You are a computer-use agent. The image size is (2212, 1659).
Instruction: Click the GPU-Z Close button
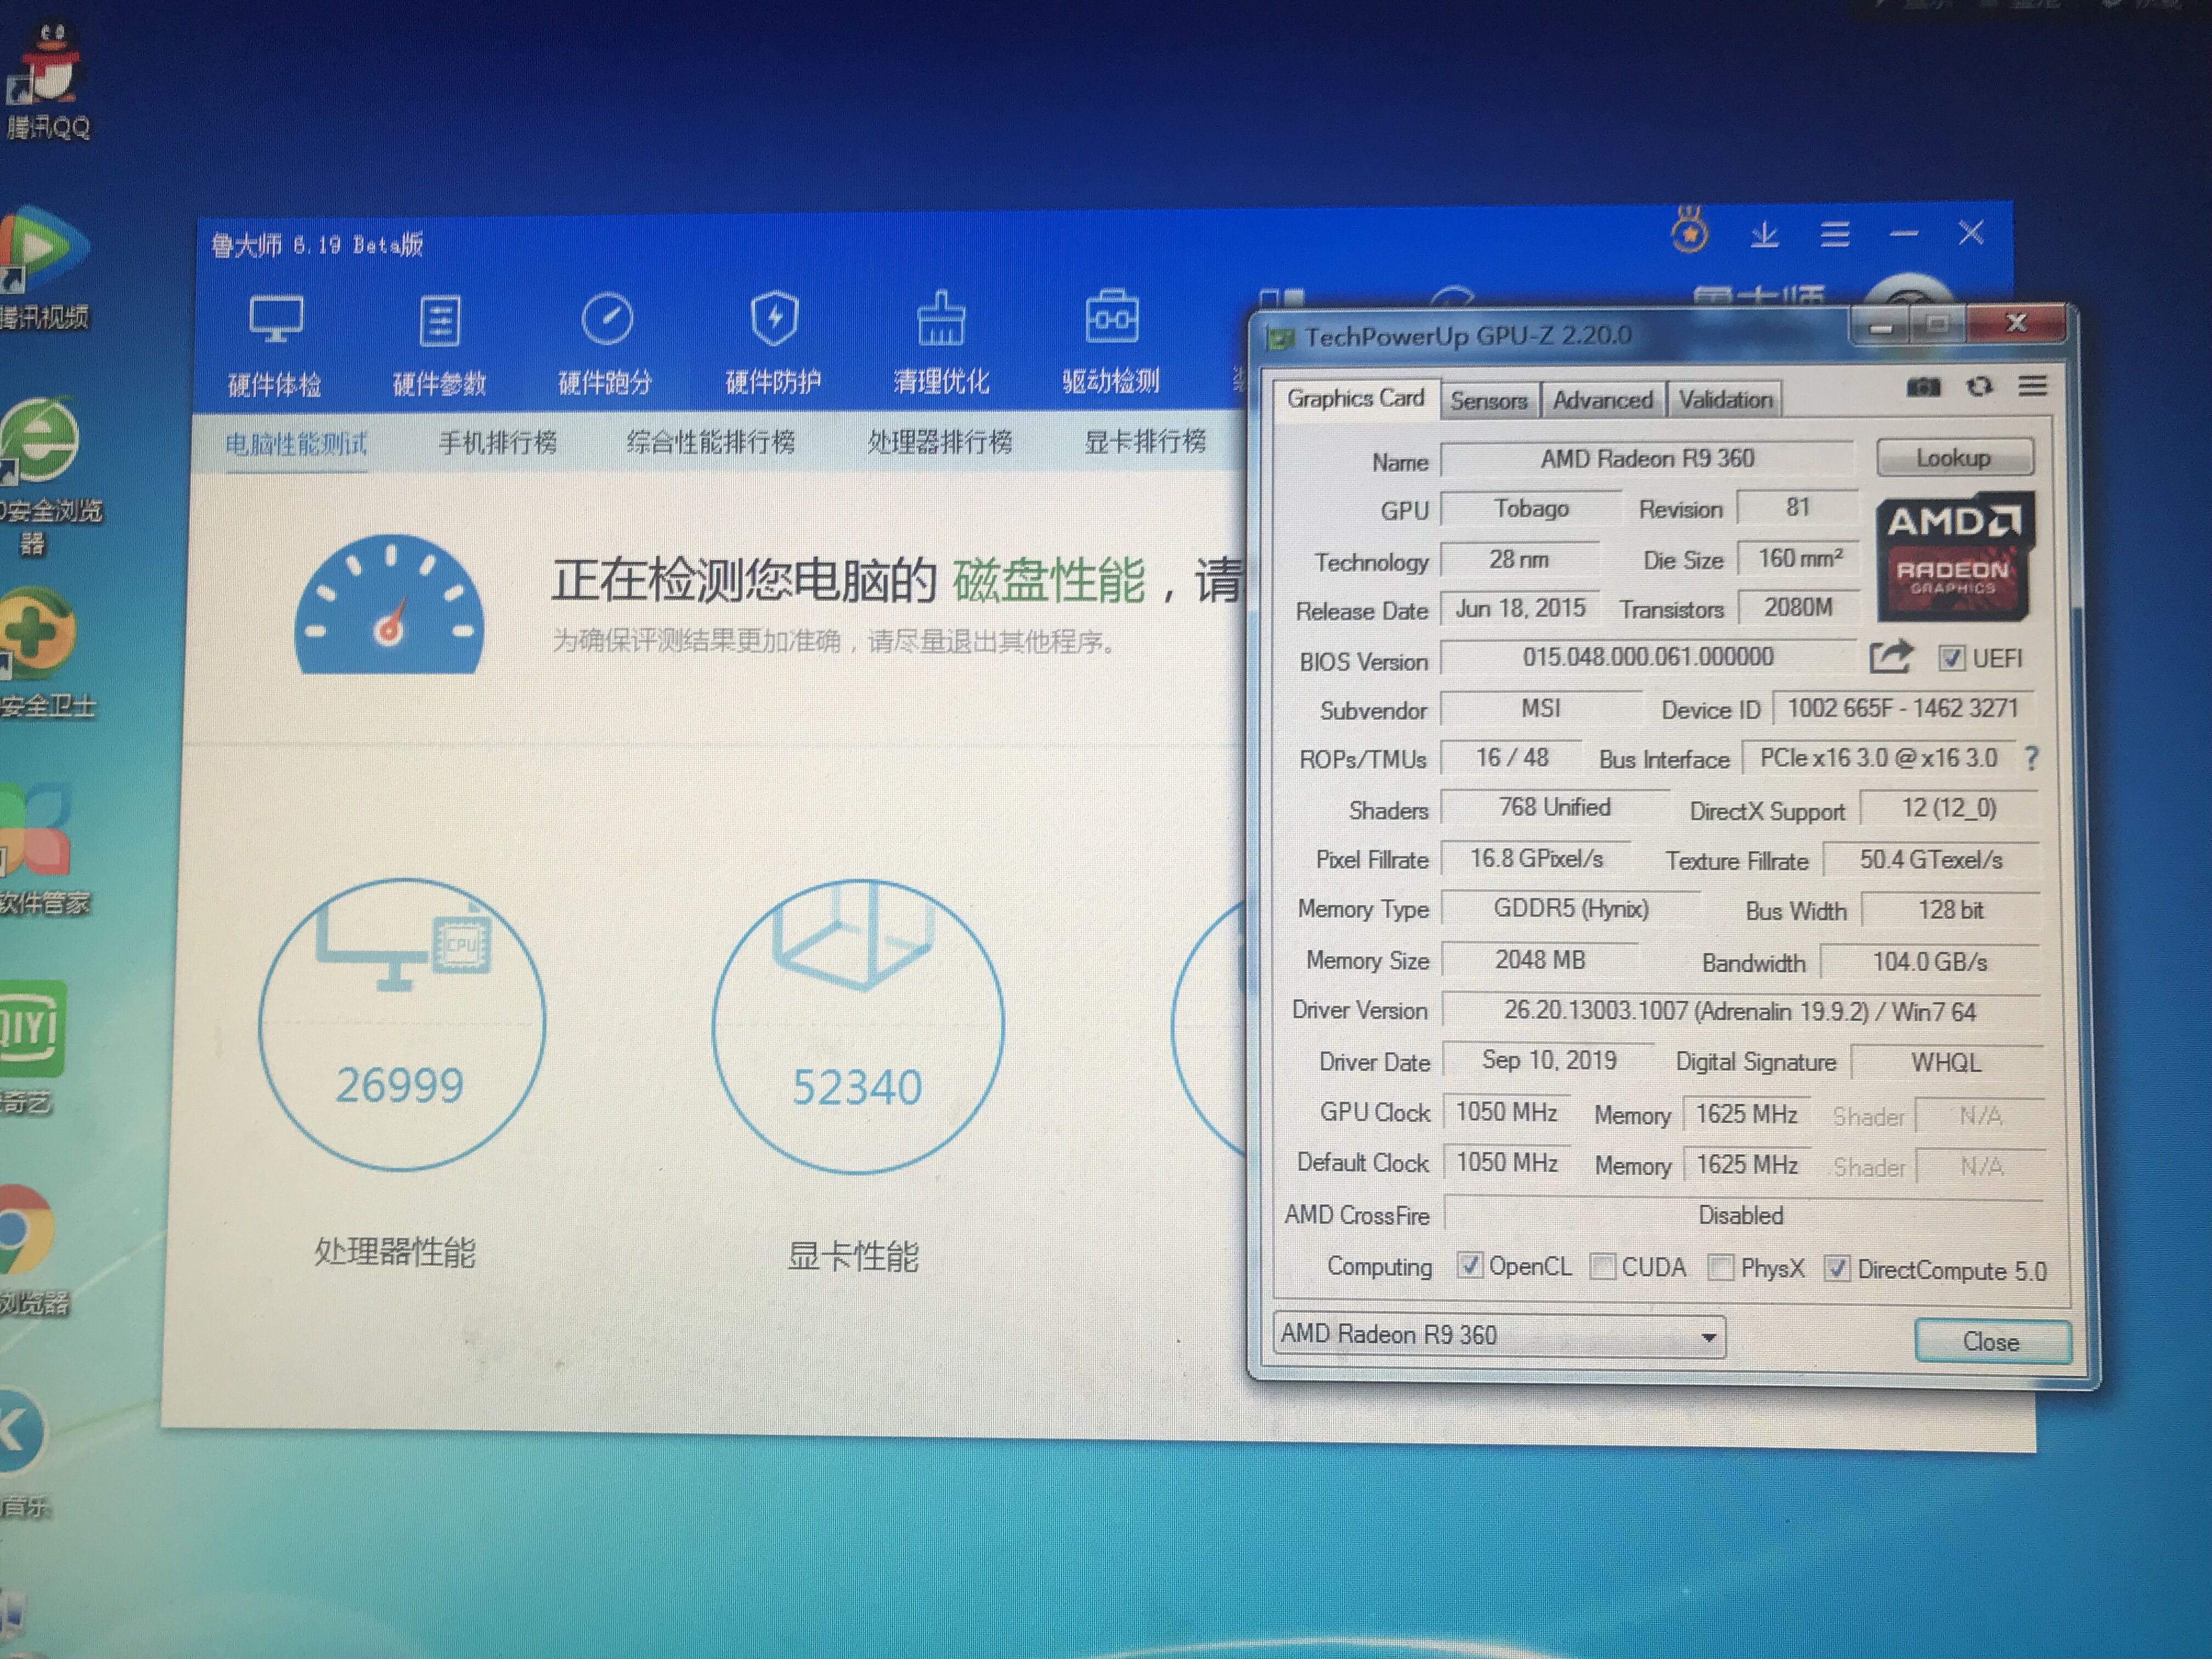click(x=1991, y=1341)
